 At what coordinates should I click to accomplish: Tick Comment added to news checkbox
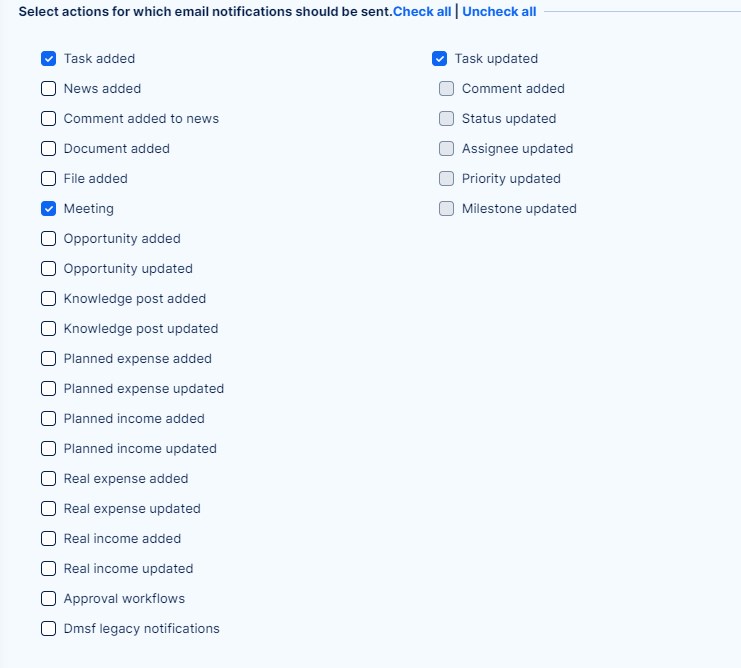[x=48, y=119]
